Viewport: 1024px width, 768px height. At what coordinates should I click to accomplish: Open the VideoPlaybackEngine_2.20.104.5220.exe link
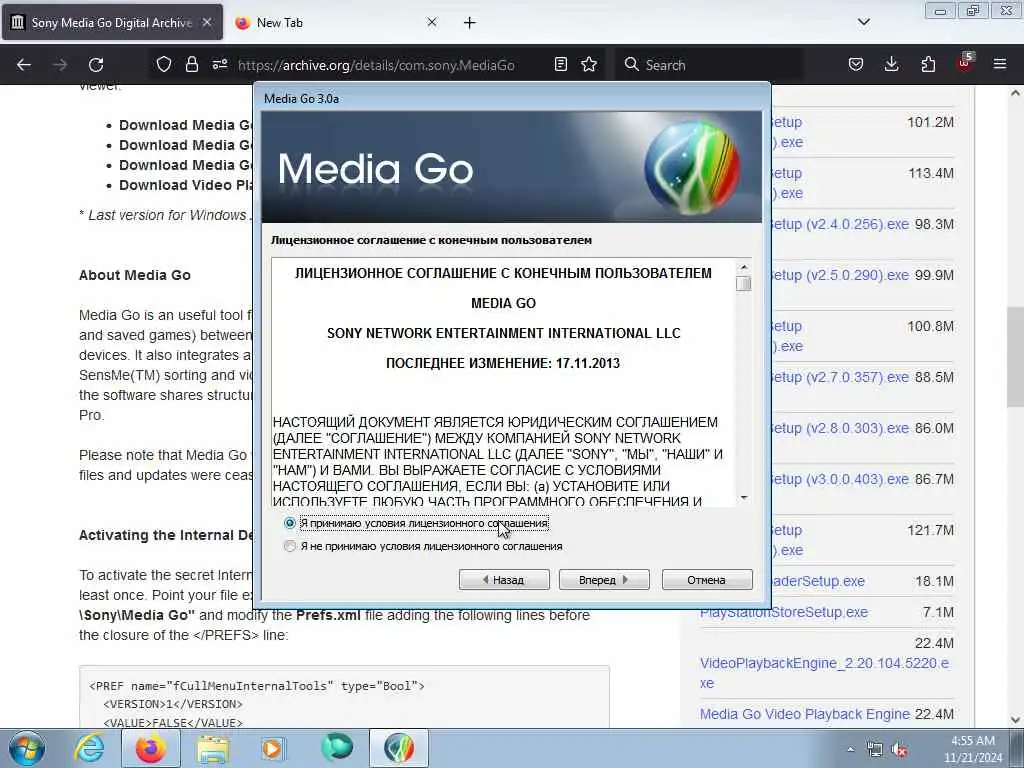(x=824, y=673)
